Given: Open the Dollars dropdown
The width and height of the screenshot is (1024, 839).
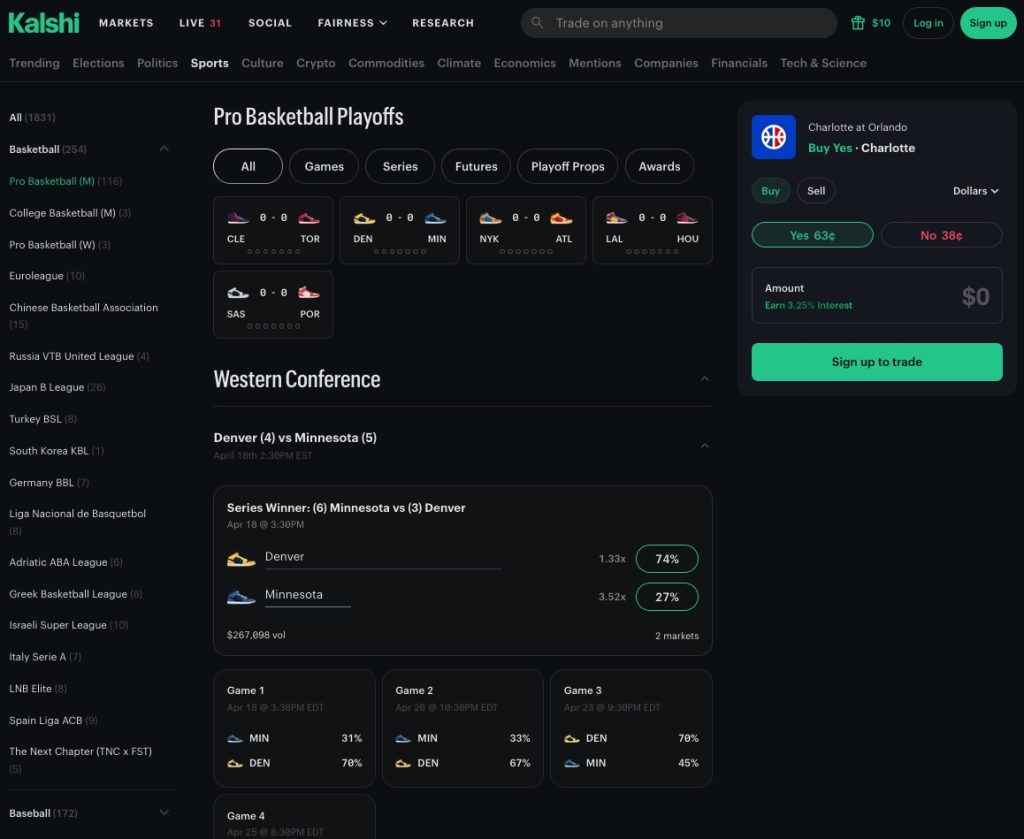Looking at the screenshot, I should (976, 191).
